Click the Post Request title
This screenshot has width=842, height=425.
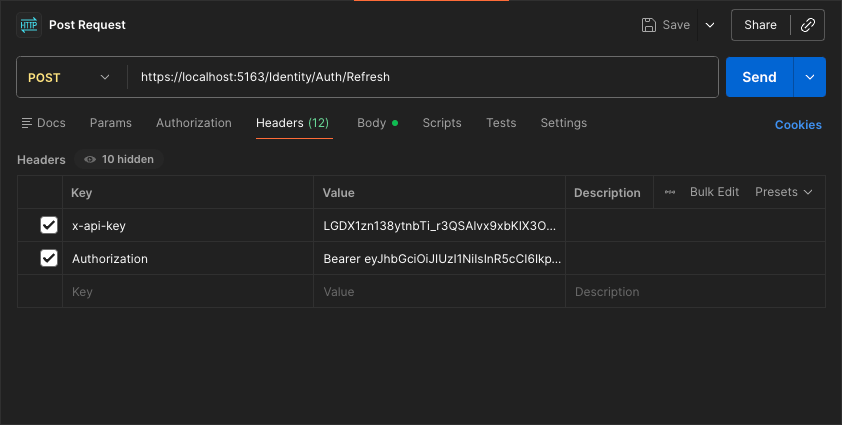coord(87,25)
